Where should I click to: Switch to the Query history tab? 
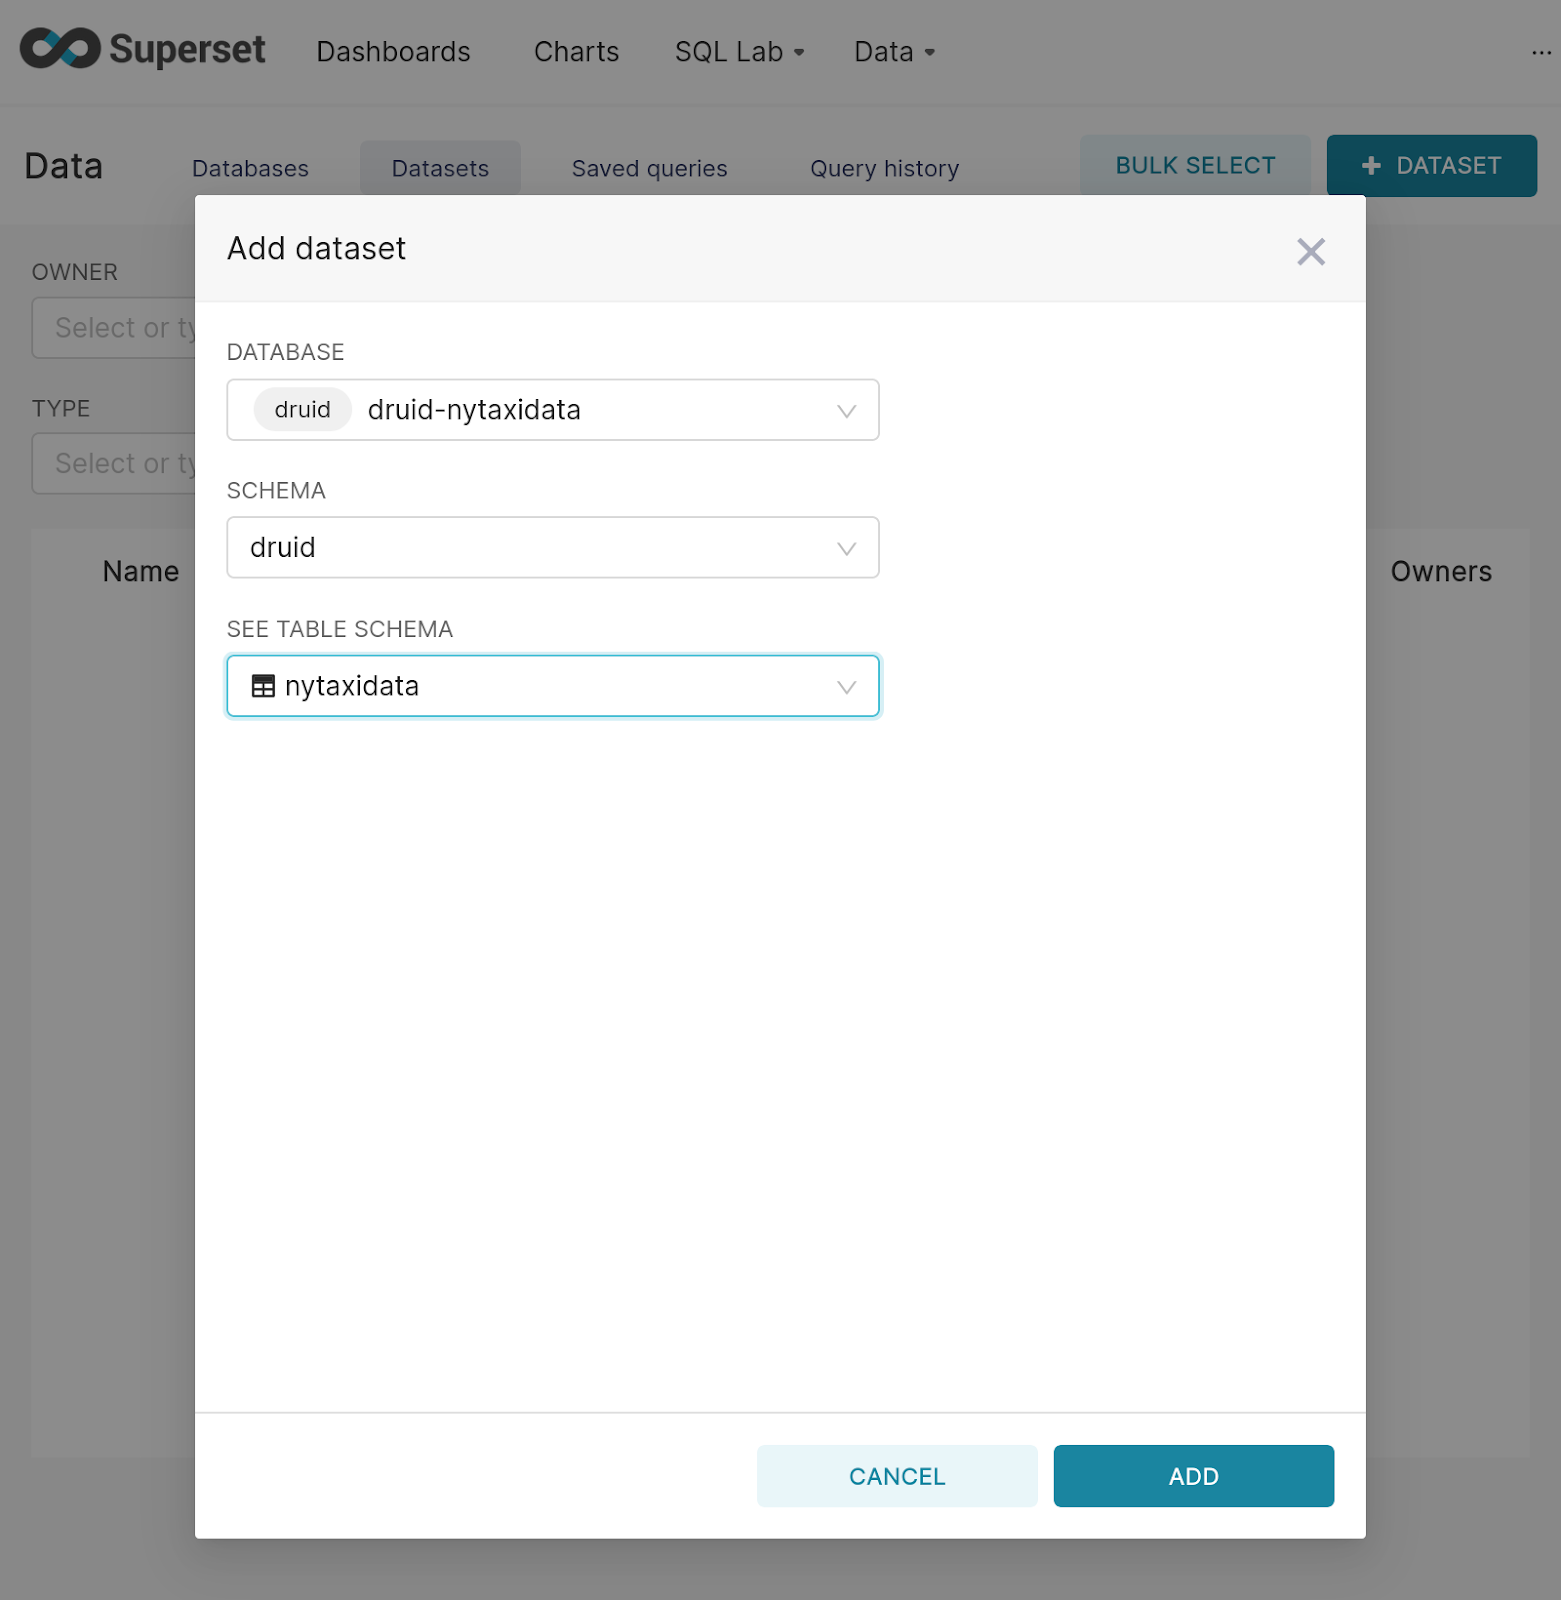point(884,169)
